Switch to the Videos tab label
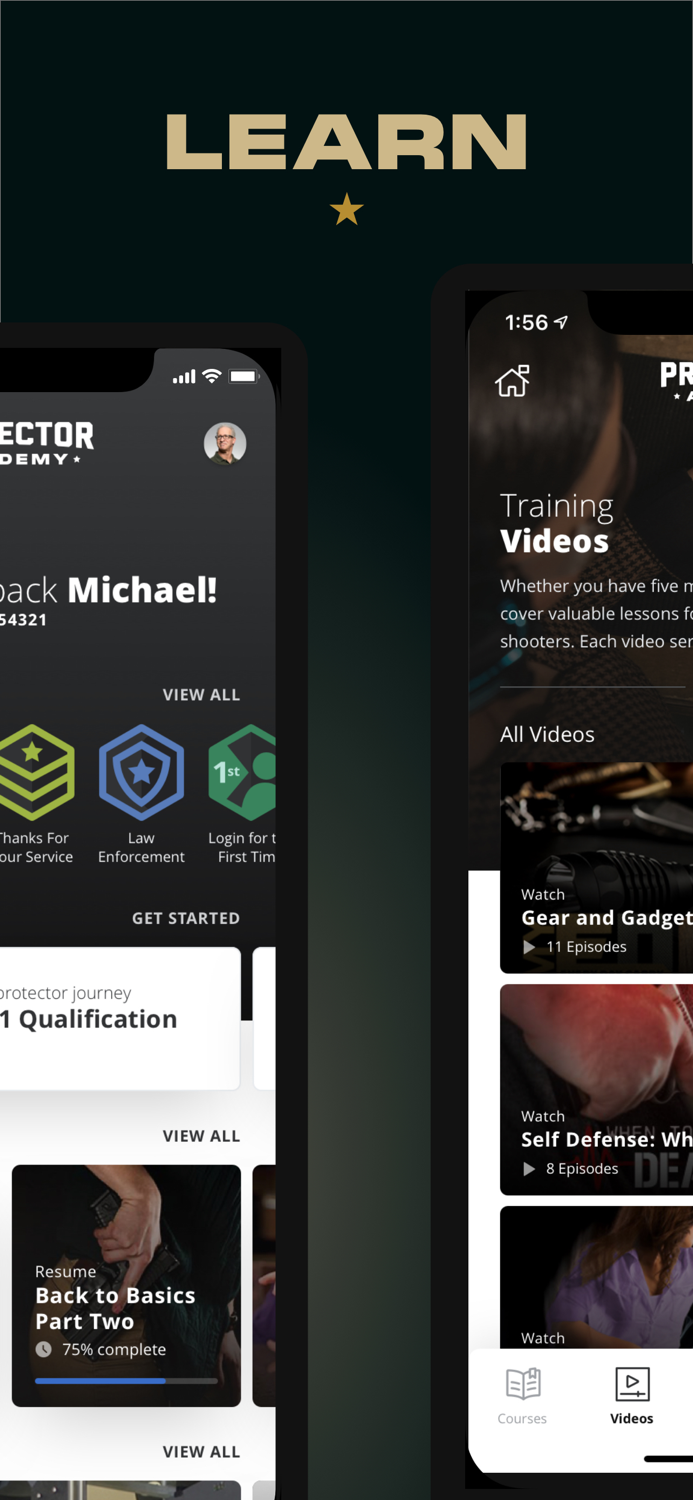 (632, 1419)
